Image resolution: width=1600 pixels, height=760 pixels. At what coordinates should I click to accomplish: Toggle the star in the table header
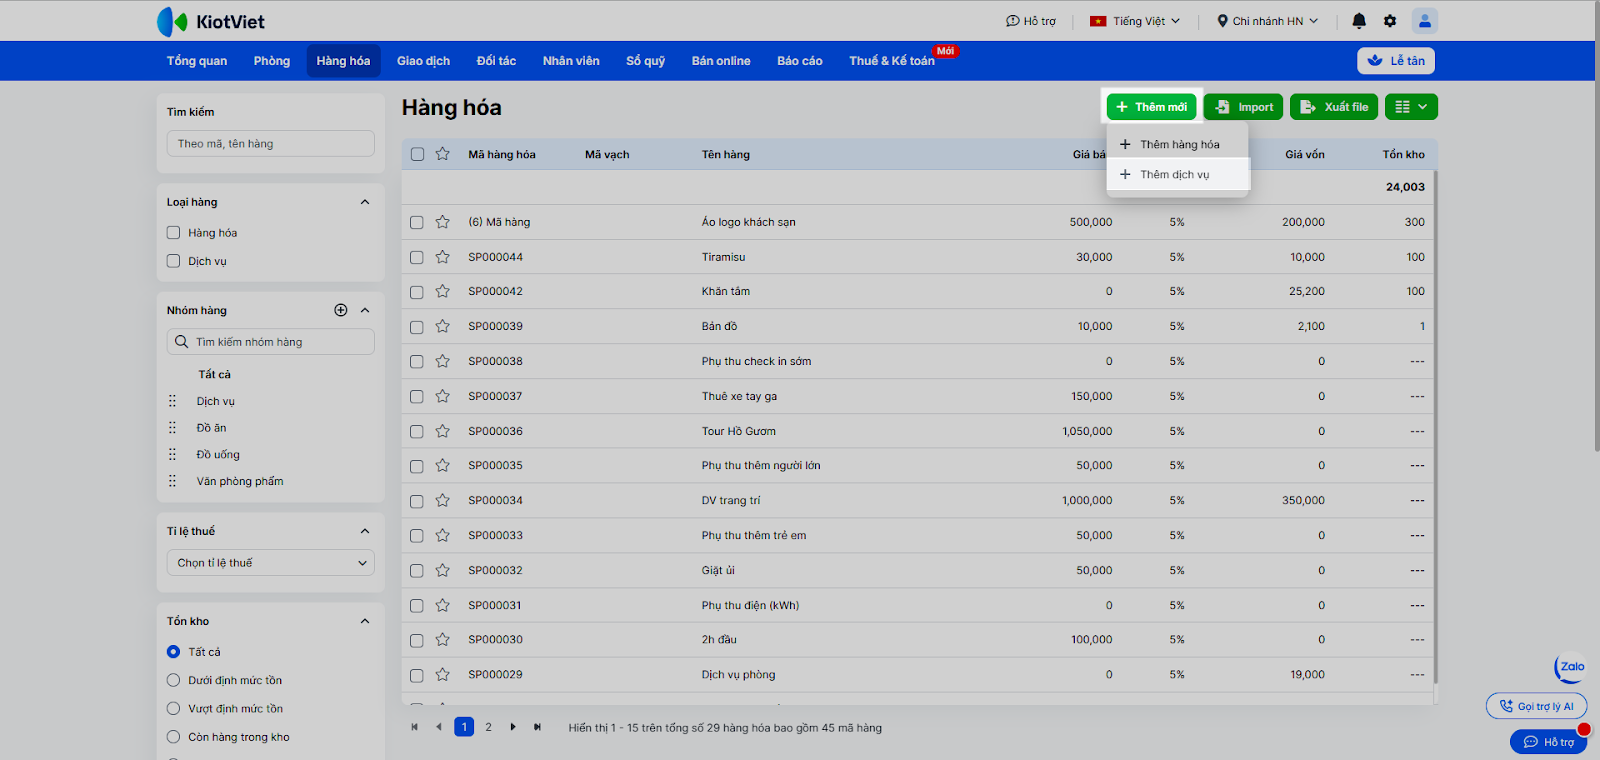pyautogui.click(x=443, y=154)
